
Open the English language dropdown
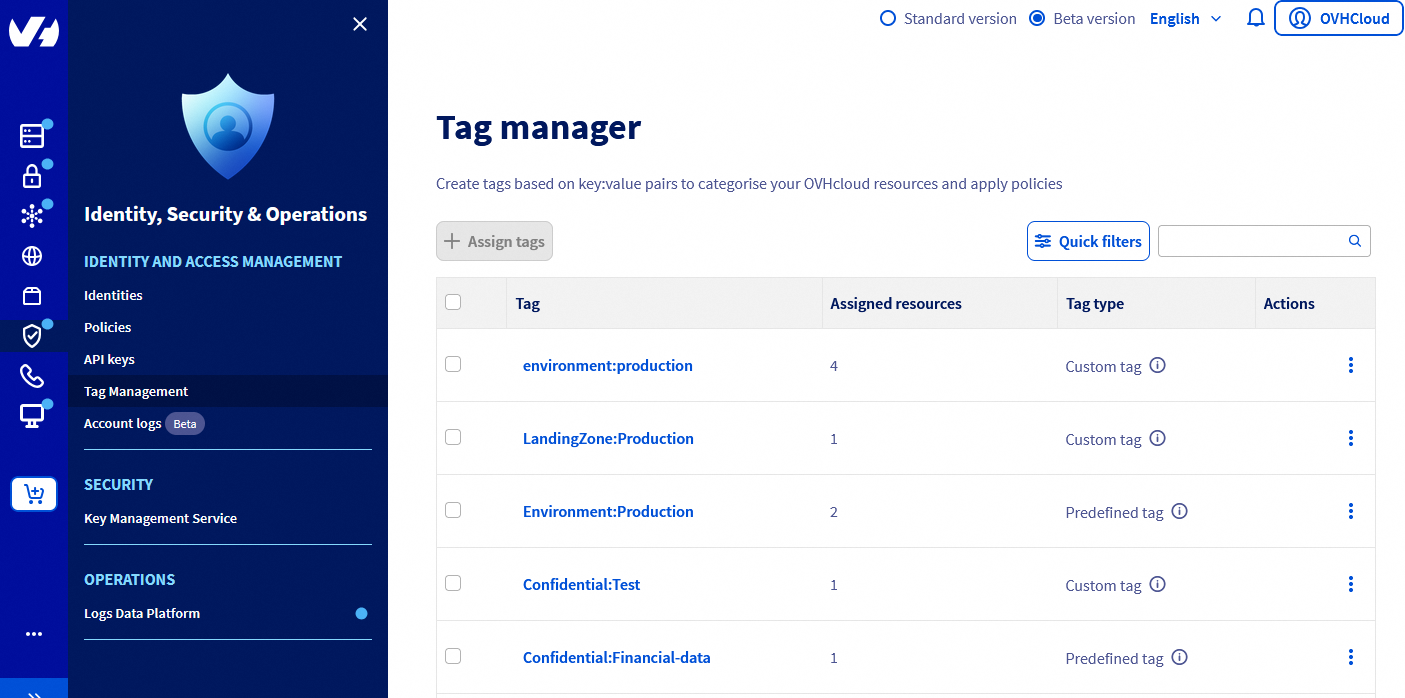(1185, 18)
